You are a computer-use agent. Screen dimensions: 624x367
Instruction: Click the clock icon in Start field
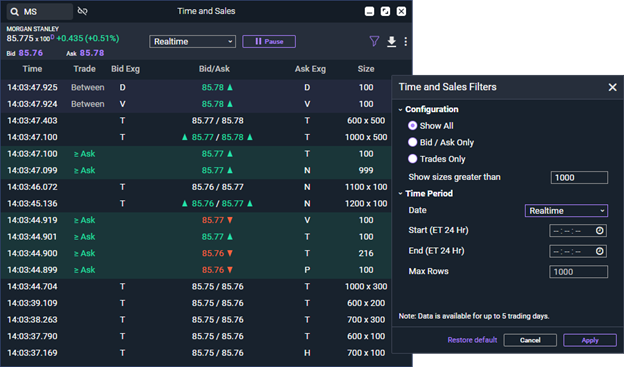pos(600,230)
